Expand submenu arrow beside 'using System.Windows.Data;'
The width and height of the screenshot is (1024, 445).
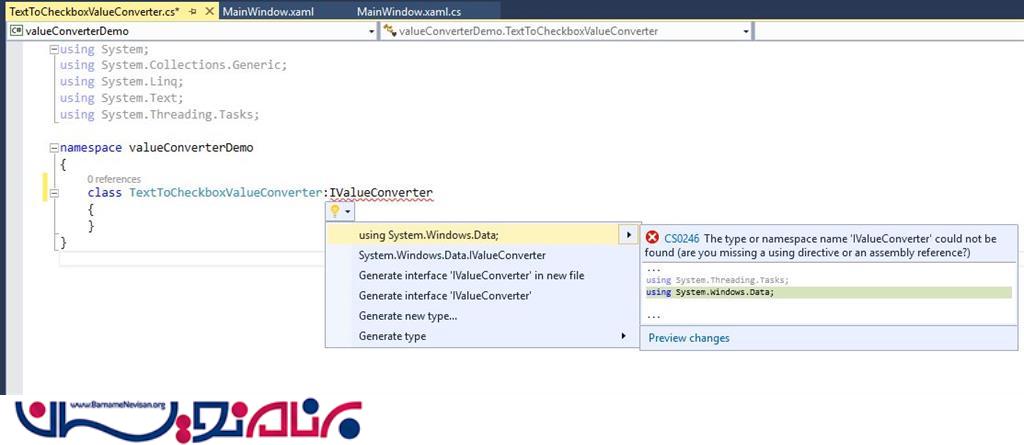[x=628, y=235]
